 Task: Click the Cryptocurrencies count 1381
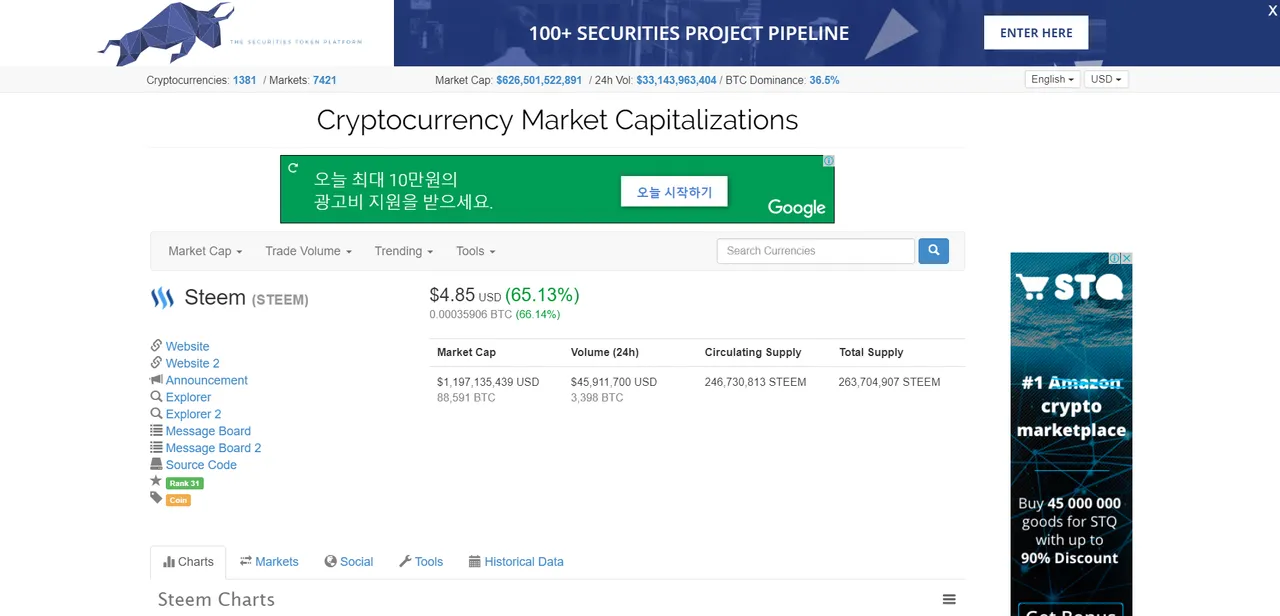point(244,80)
